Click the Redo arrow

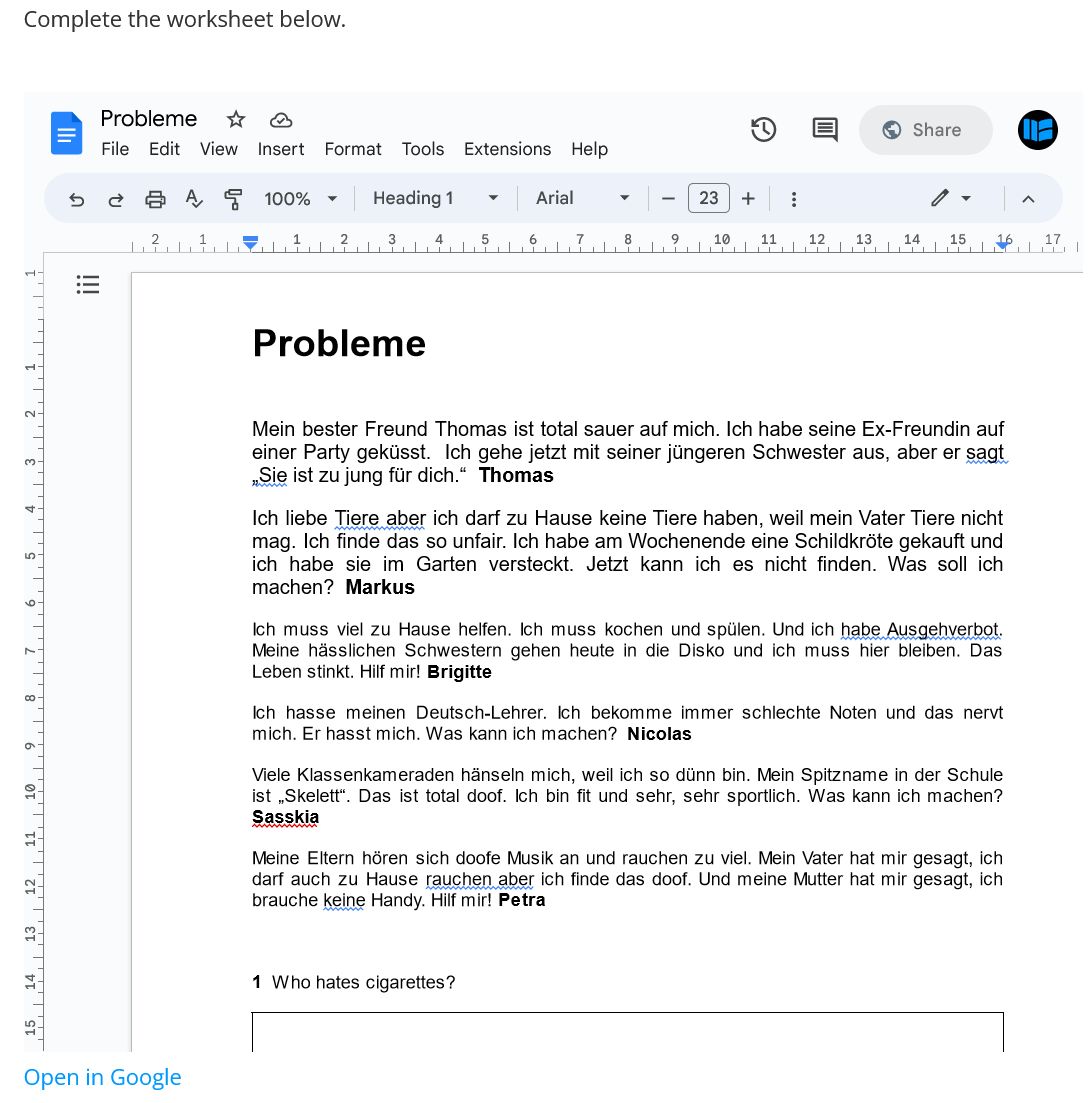coord(116,199)
